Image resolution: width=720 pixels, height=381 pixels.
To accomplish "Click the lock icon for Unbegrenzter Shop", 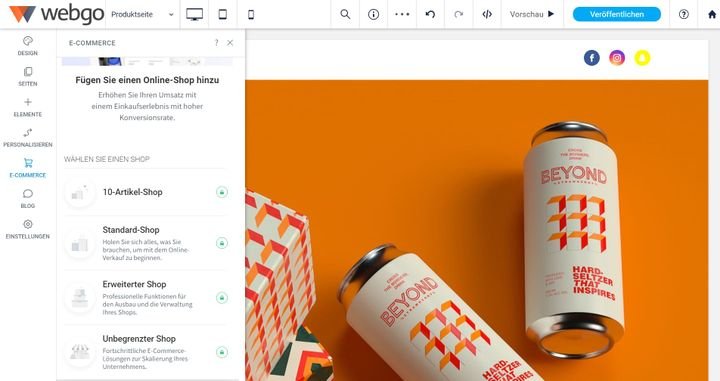I will click(222, 352).
